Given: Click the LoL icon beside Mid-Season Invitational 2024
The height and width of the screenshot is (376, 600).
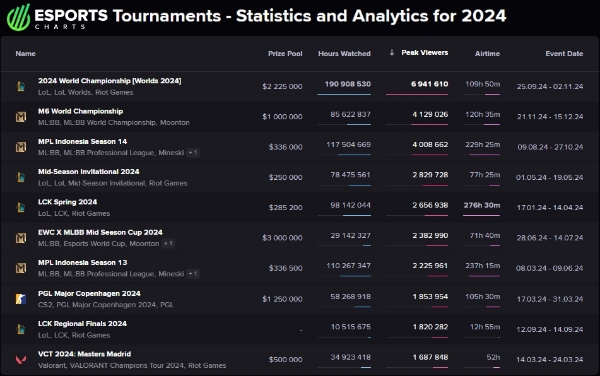Looking at the screenshot, I should pos(21,177).
